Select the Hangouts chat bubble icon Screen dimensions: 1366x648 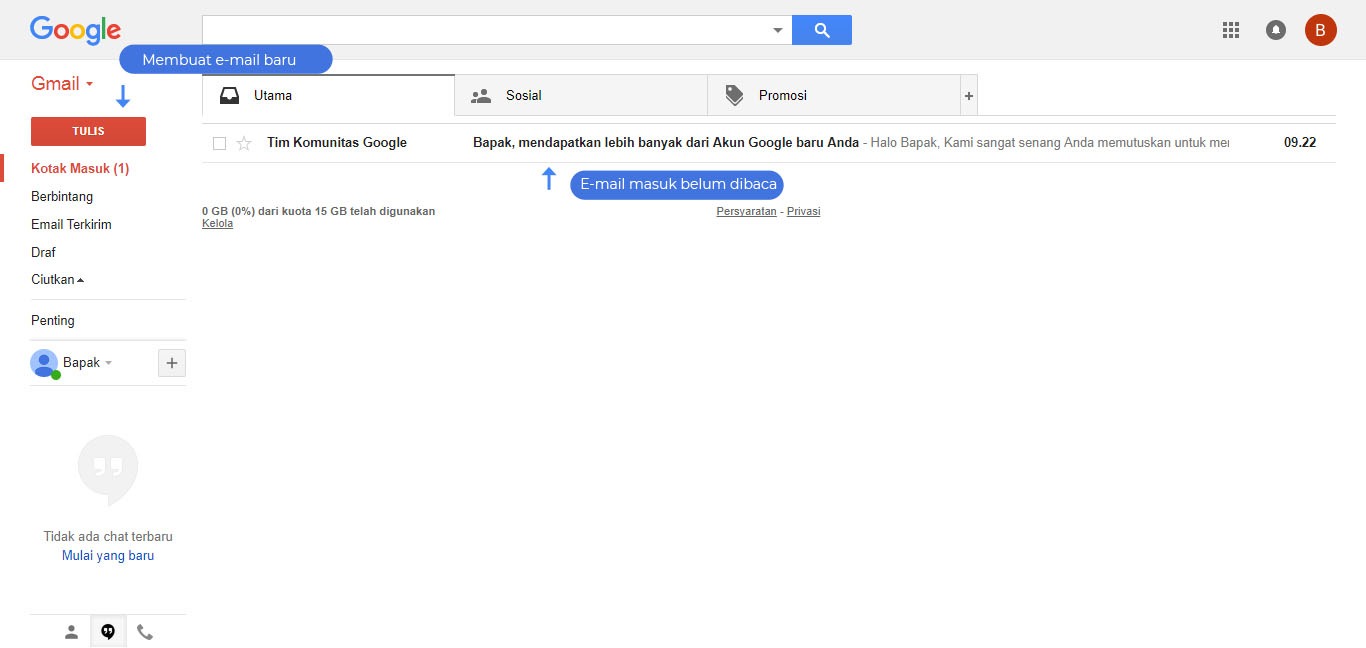(x=108, y=632)
